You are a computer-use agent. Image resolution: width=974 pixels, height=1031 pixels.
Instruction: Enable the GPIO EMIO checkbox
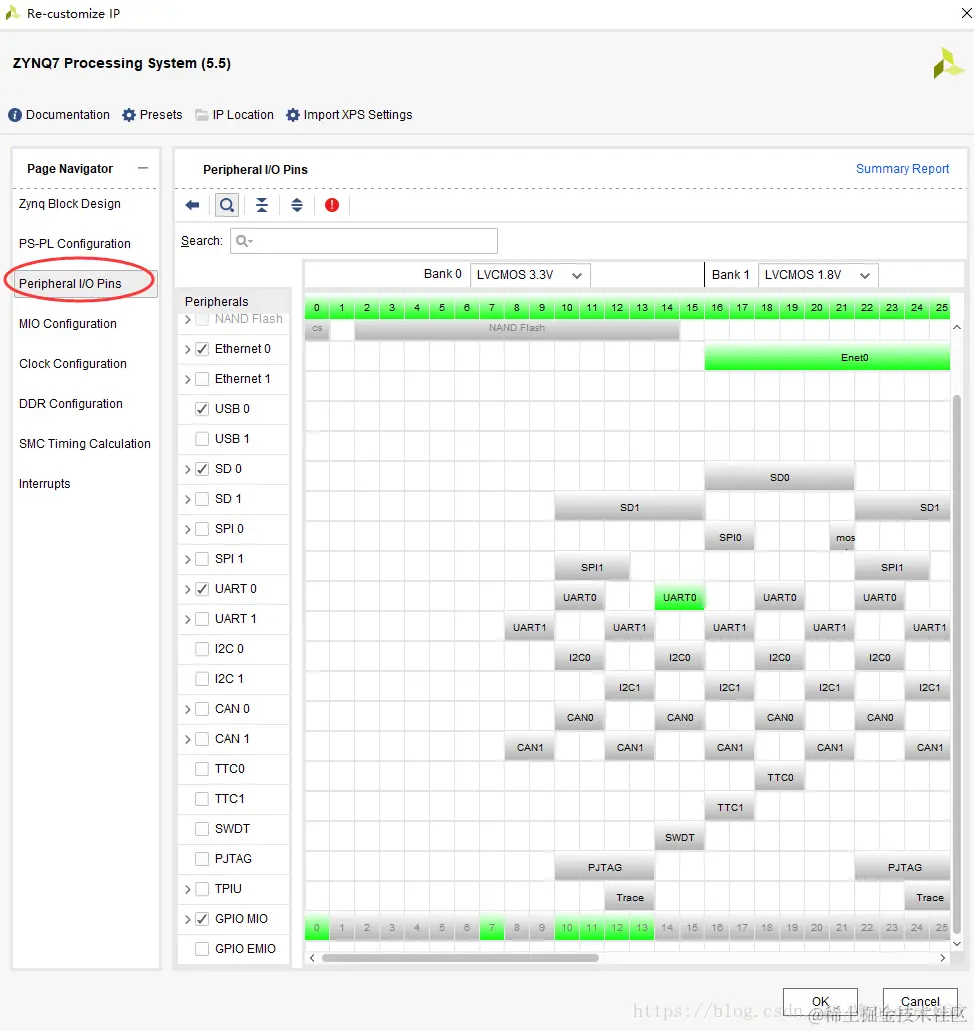[202, 949]
